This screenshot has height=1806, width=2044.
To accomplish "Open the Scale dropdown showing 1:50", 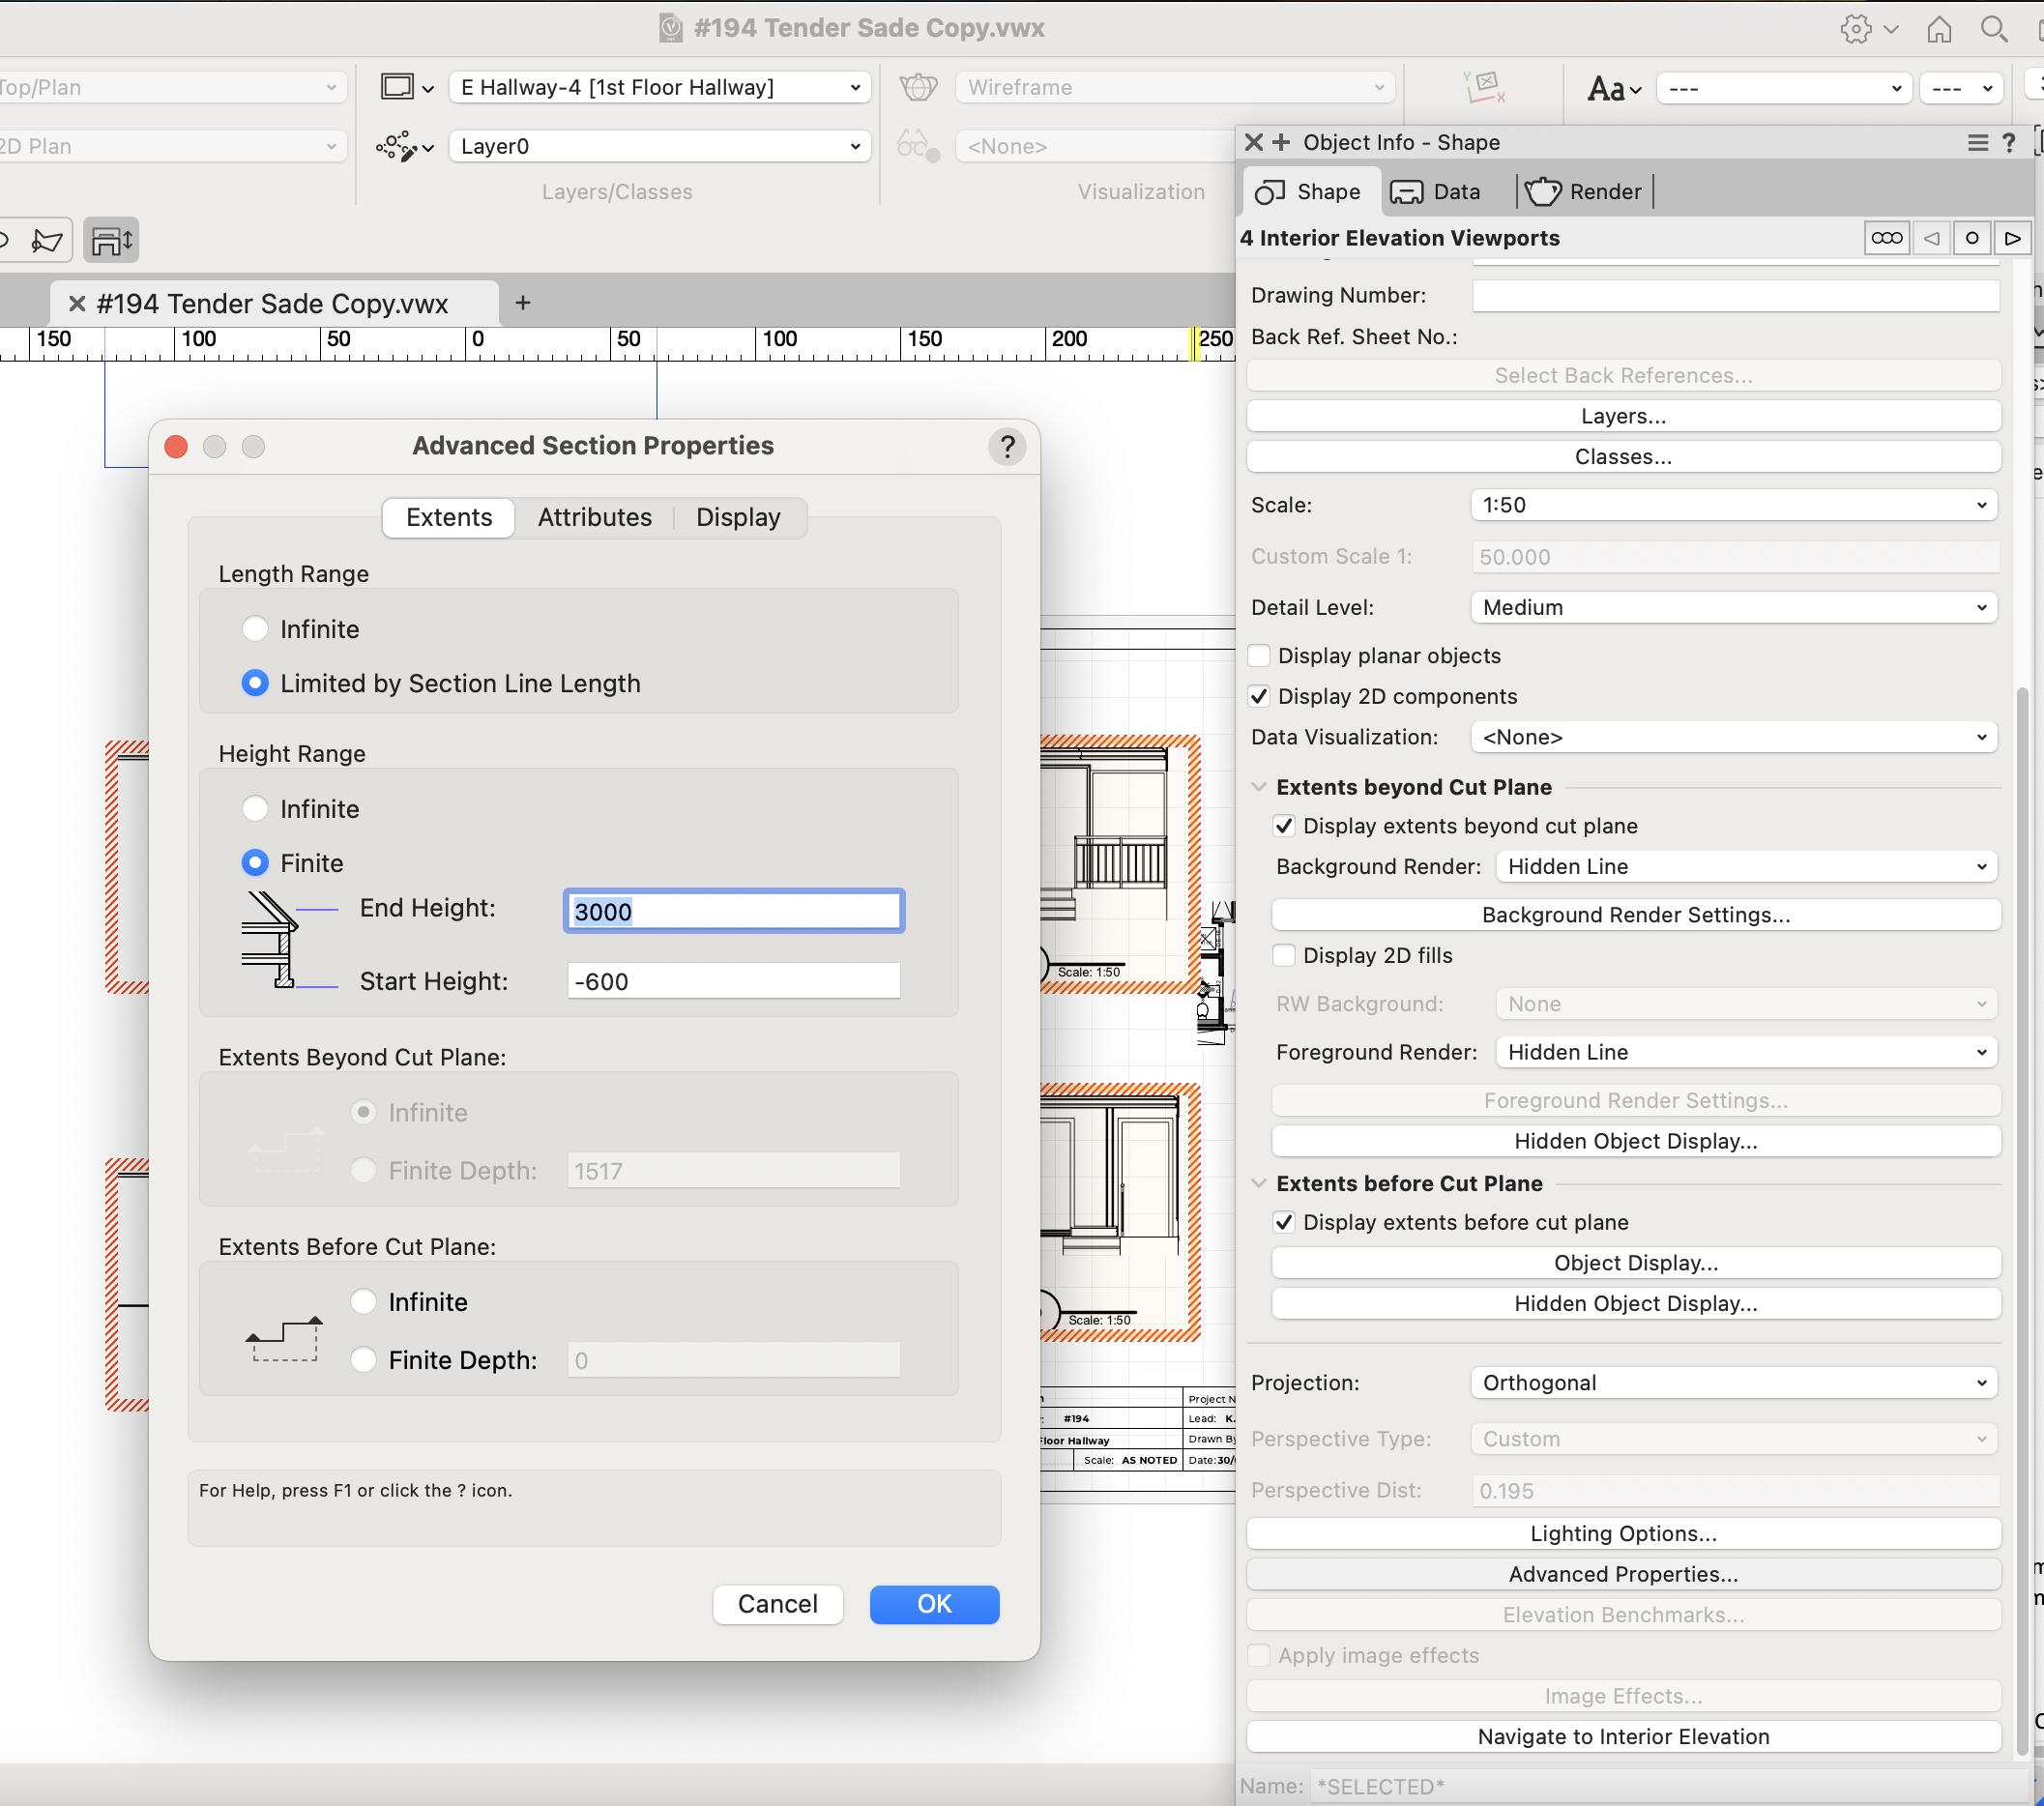I will 1732,505.
